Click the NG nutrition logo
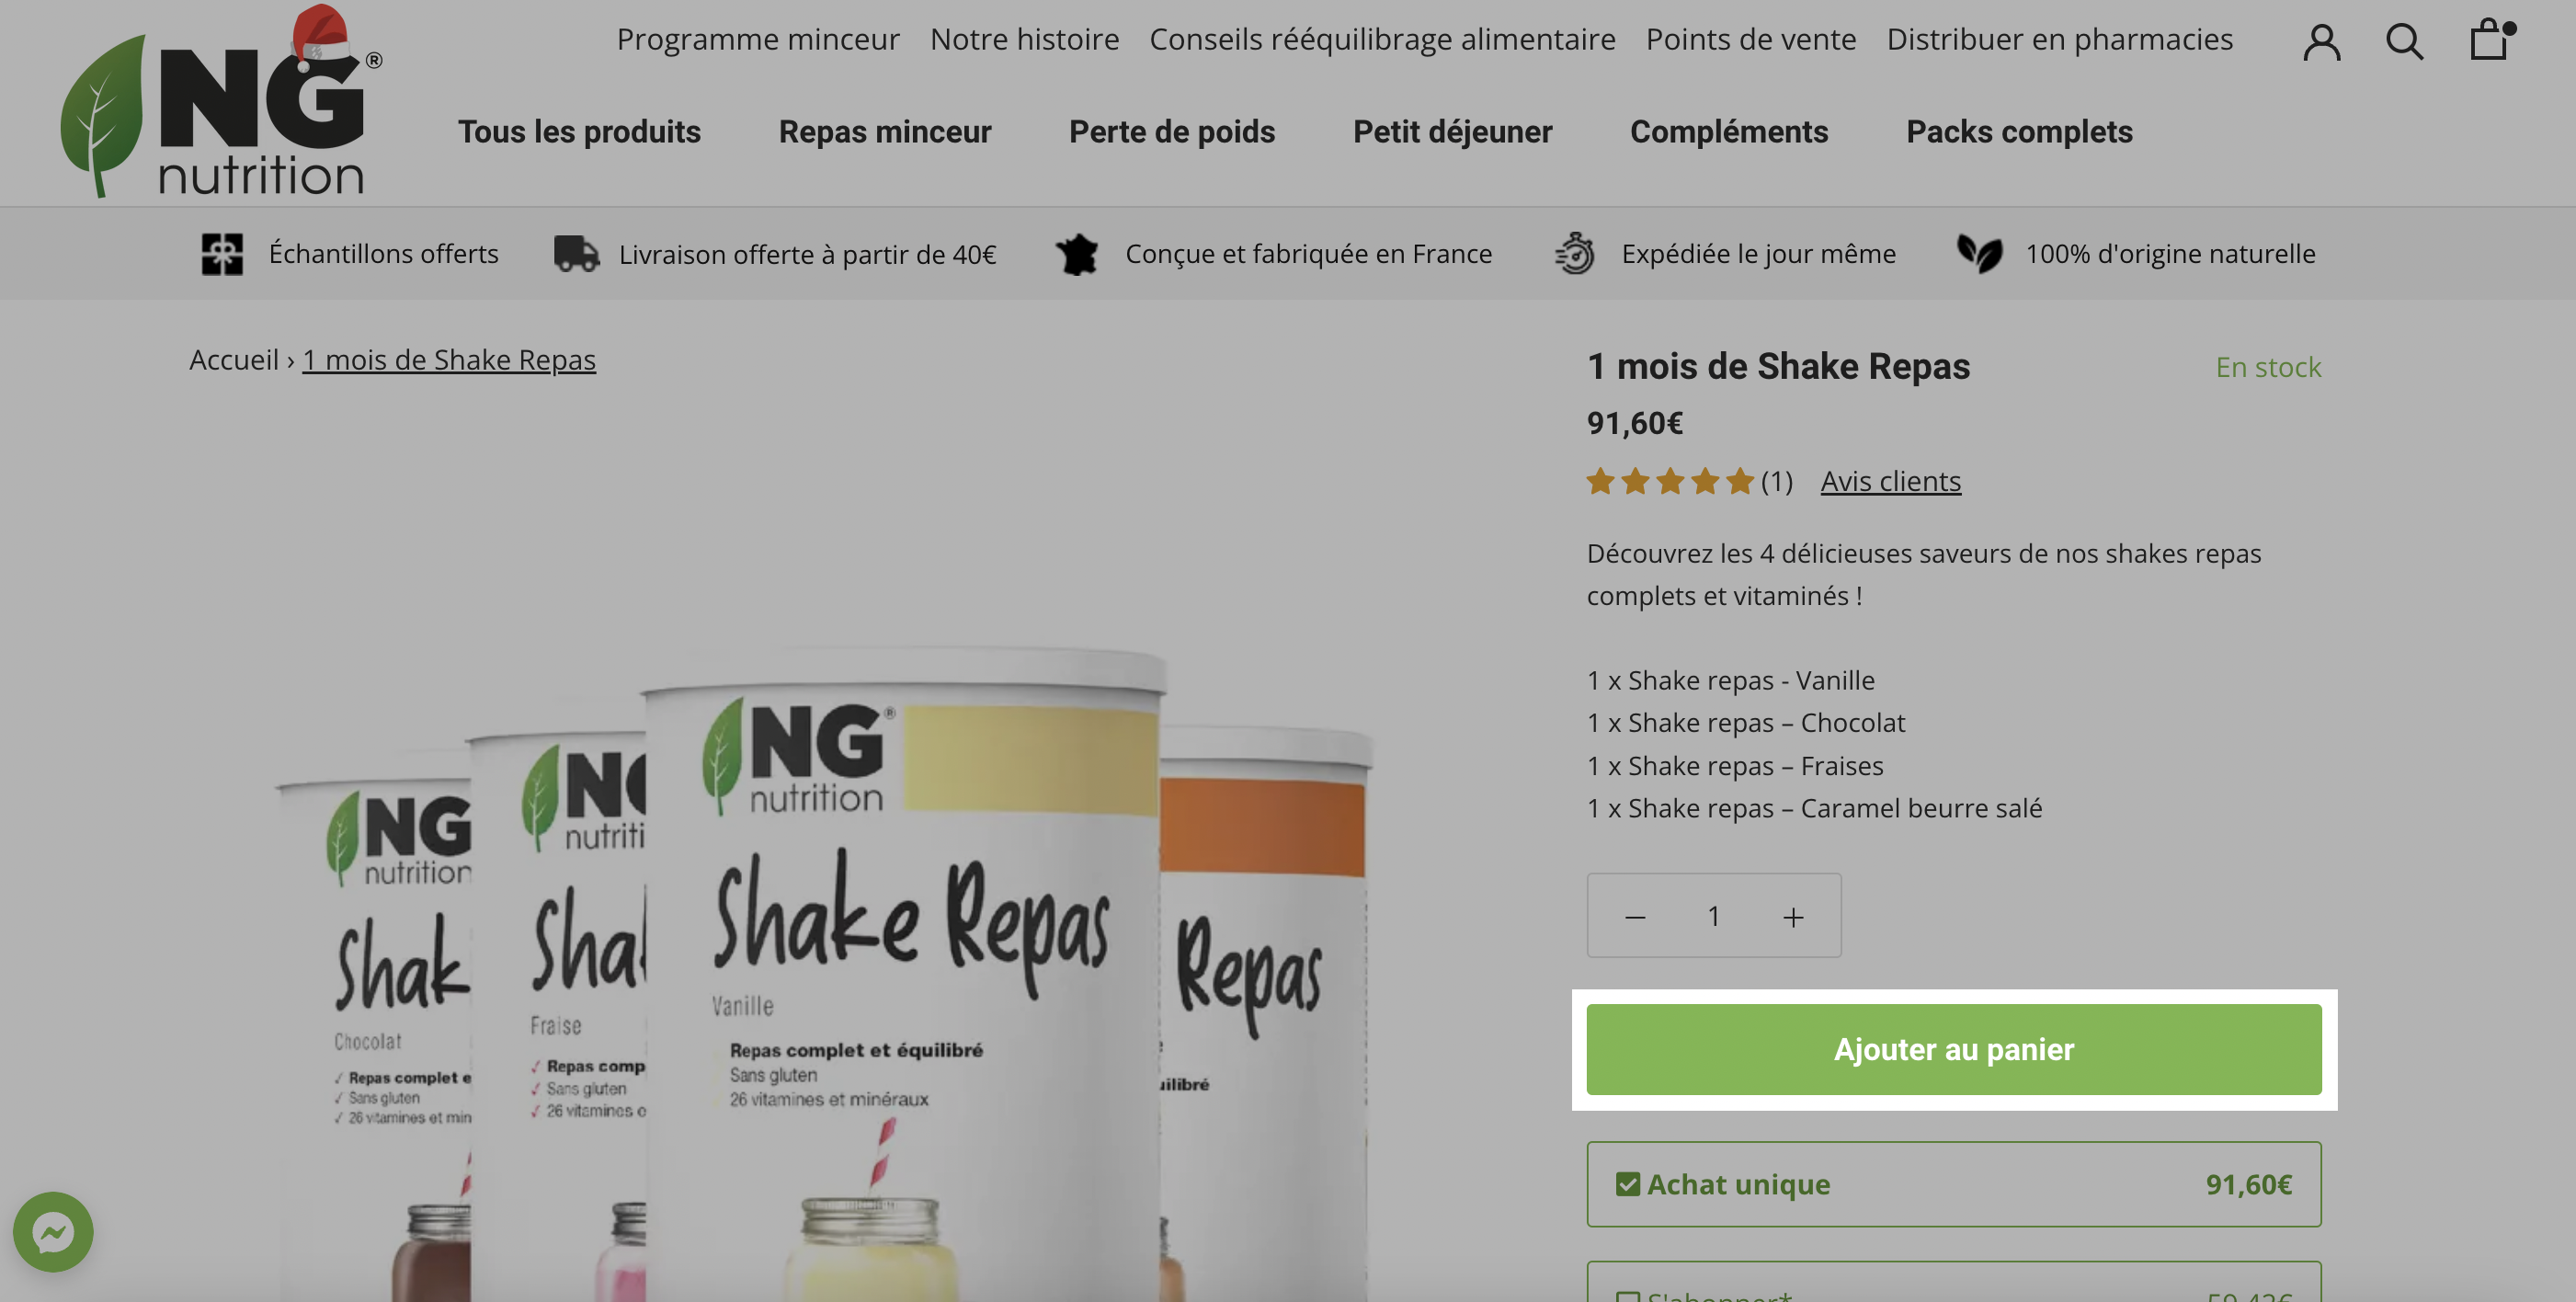 pos(221,100)
